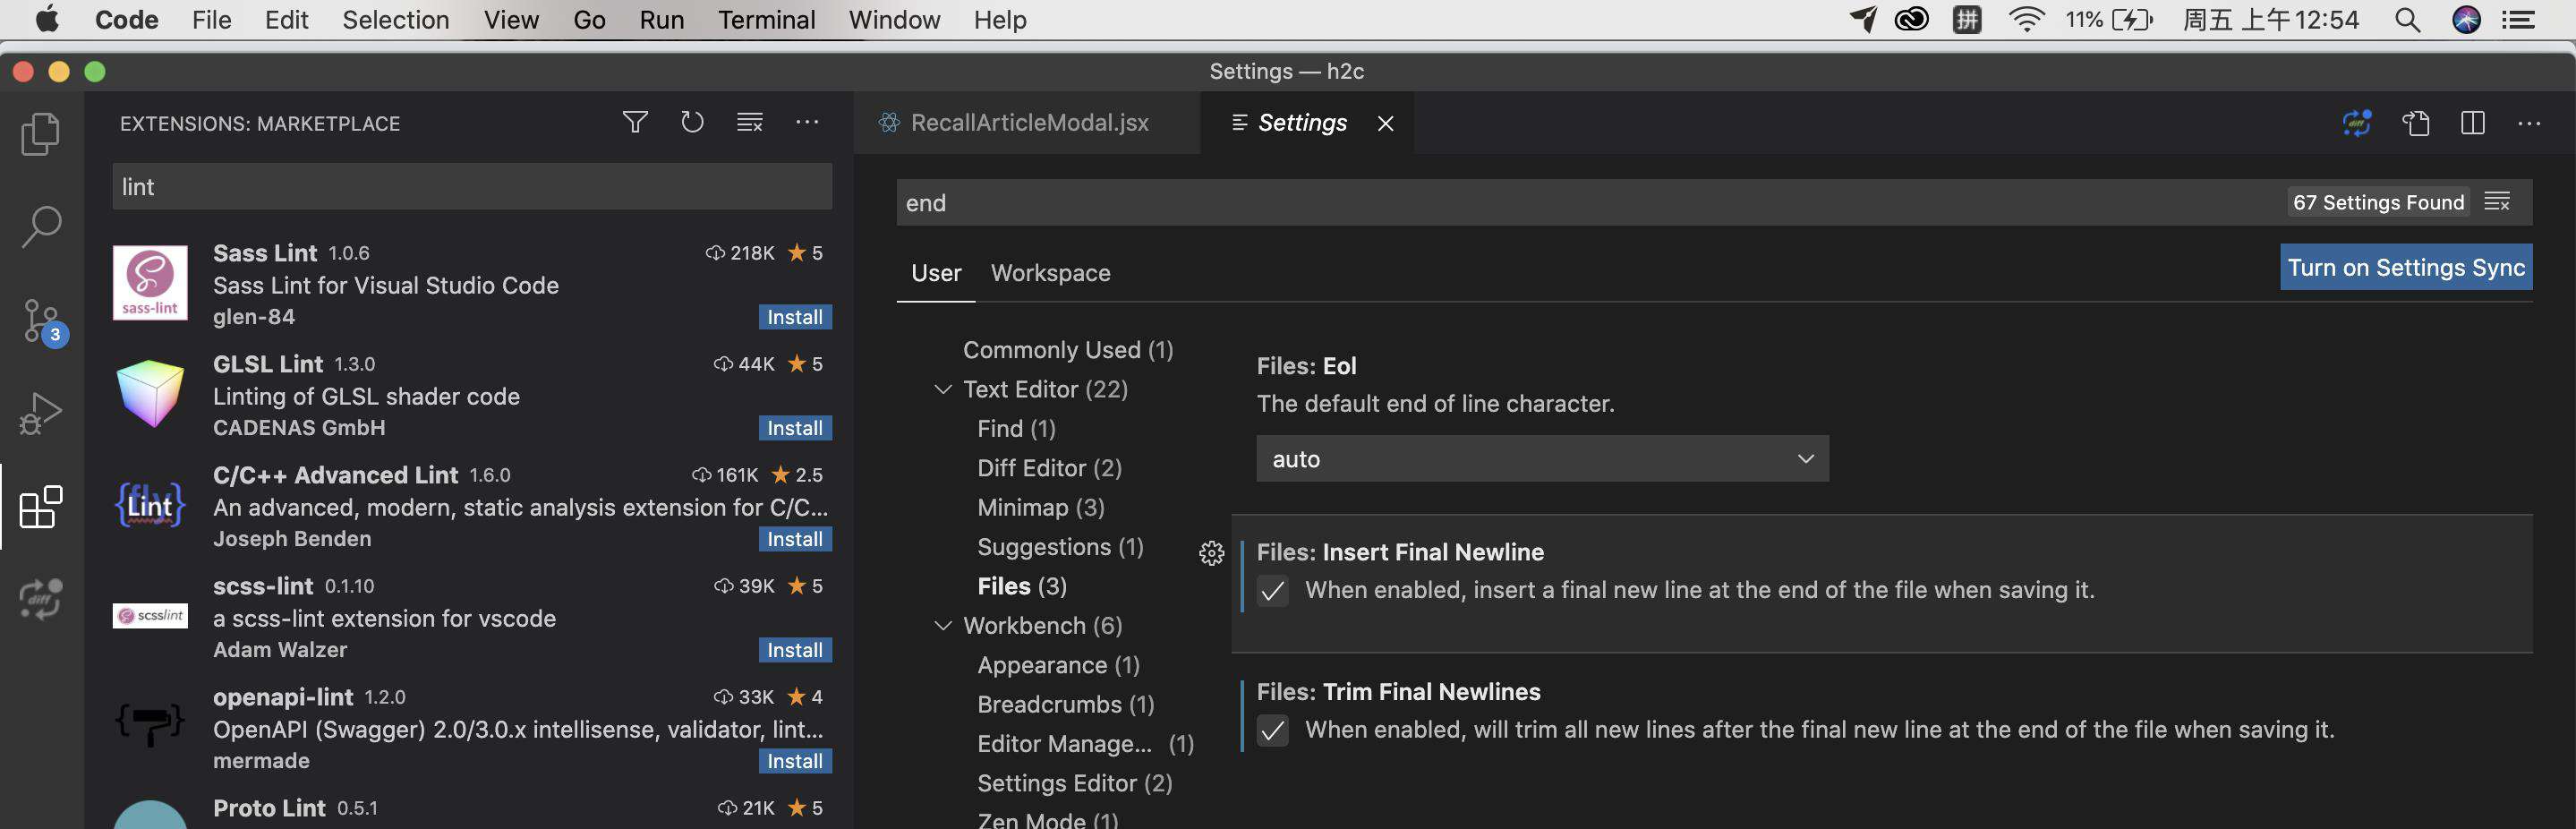Click the diff sync icon in editor toolbar
The height and width of the screenshot is (829, 2576).
coord(2357,123)
